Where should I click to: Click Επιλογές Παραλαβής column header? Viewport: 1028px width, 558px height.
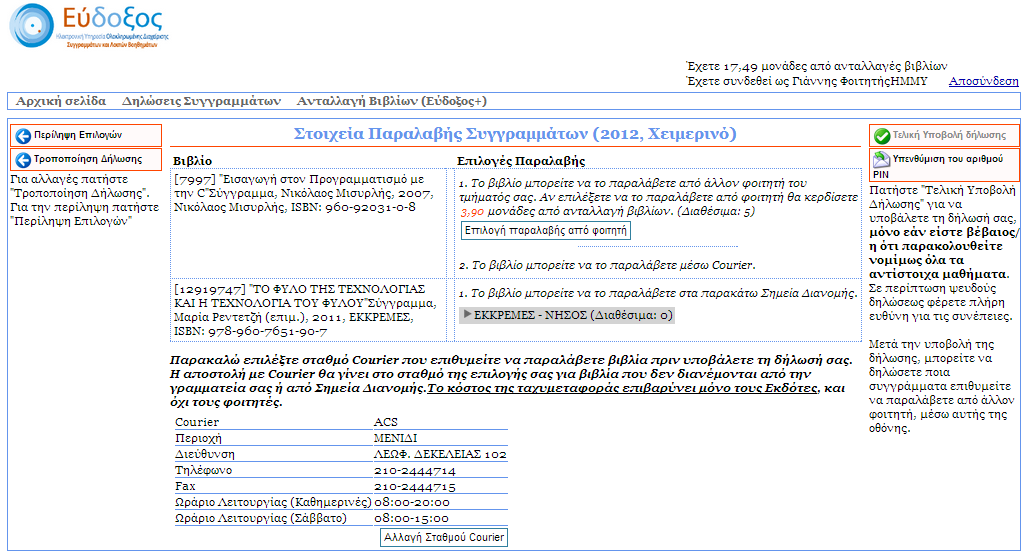tap(521, 161)
